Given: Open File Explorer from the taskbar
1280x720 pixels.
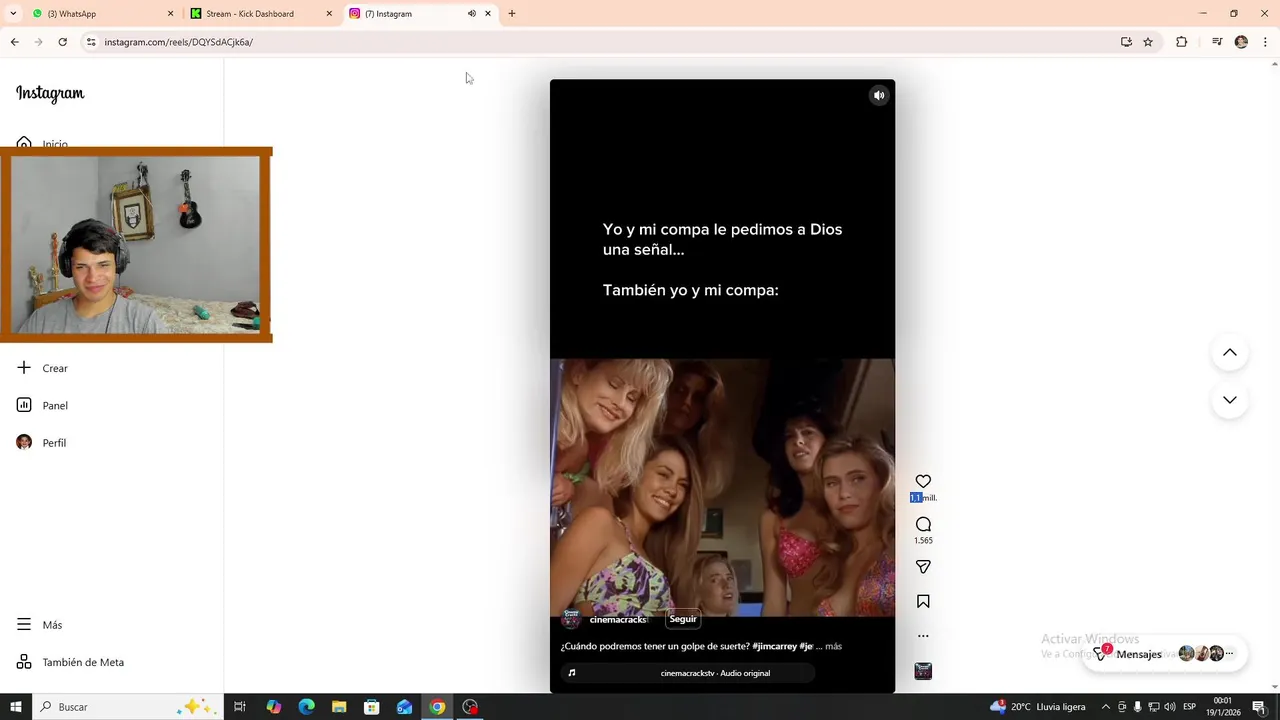Looking at the screenshot, I should tap(339, 707).
